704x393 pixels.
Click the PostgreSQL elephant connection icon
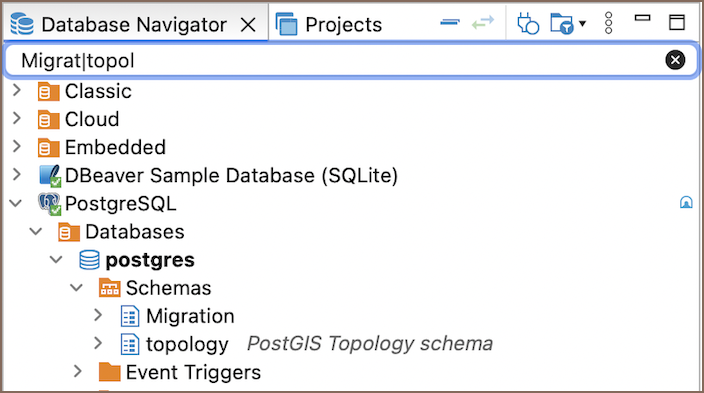tap(49, 204)
